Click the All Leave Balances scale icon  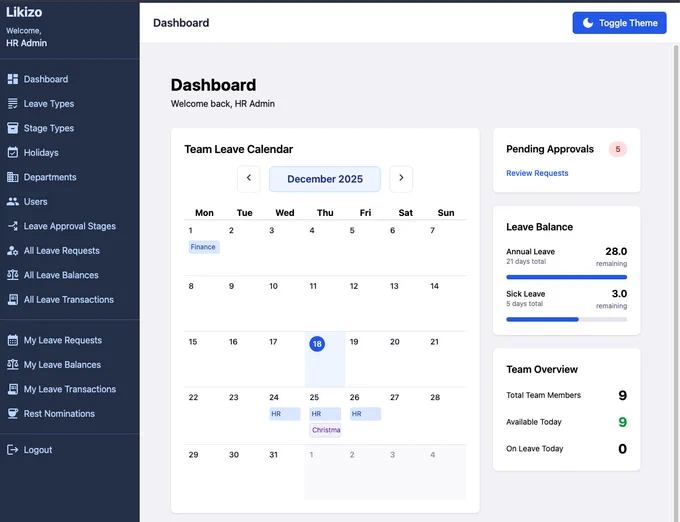pyautogui.click(x=13, y=275)
